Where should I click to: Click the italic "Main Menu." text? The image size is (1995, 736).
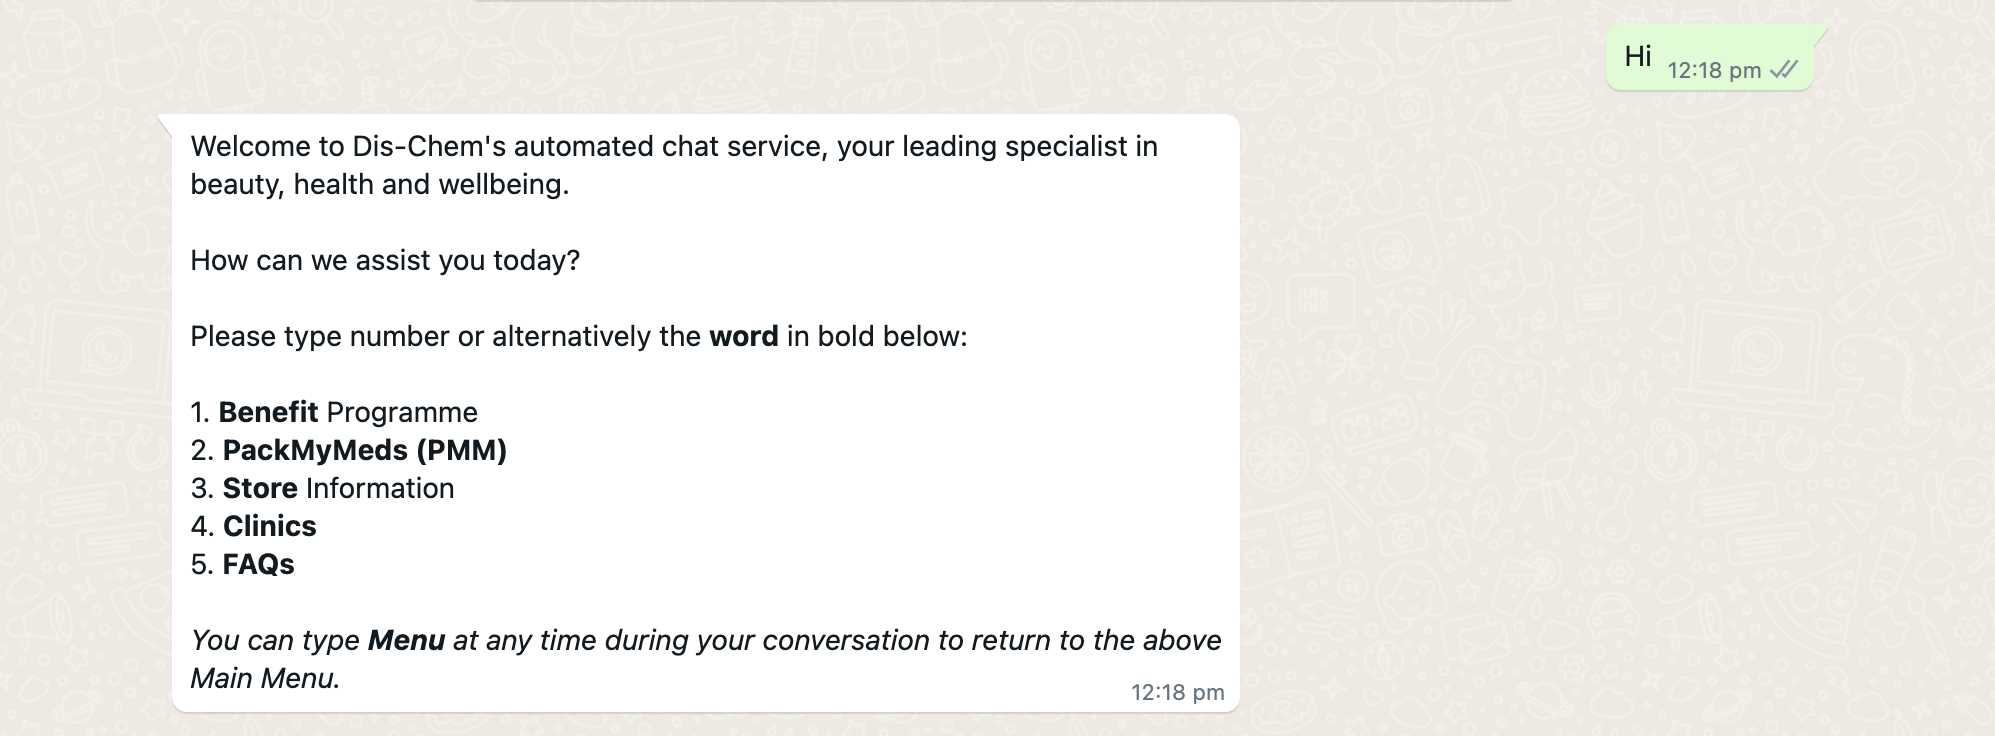[265, 678]
